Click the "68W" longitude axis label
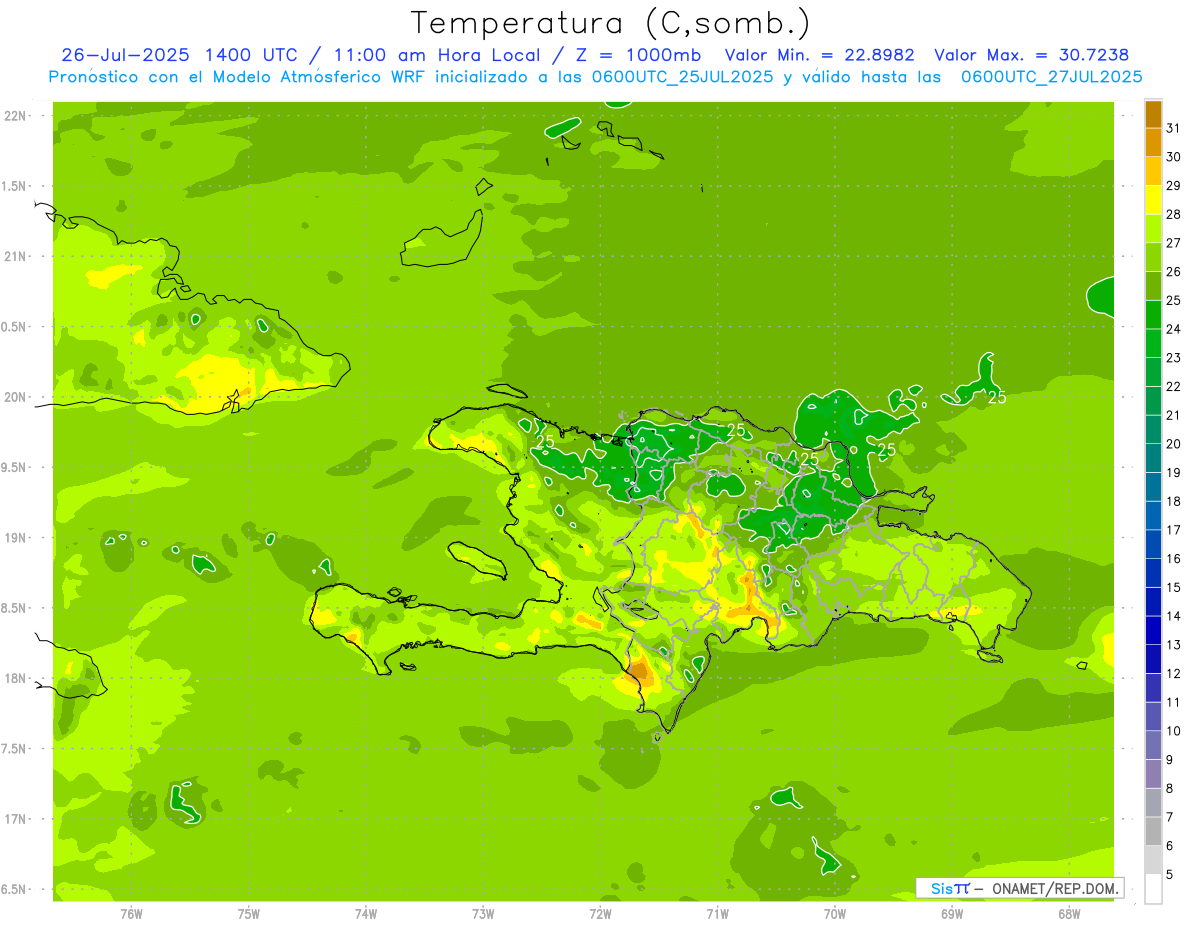The height and width of the screenshot is (927, 1200). click(x=1069, y=914)
